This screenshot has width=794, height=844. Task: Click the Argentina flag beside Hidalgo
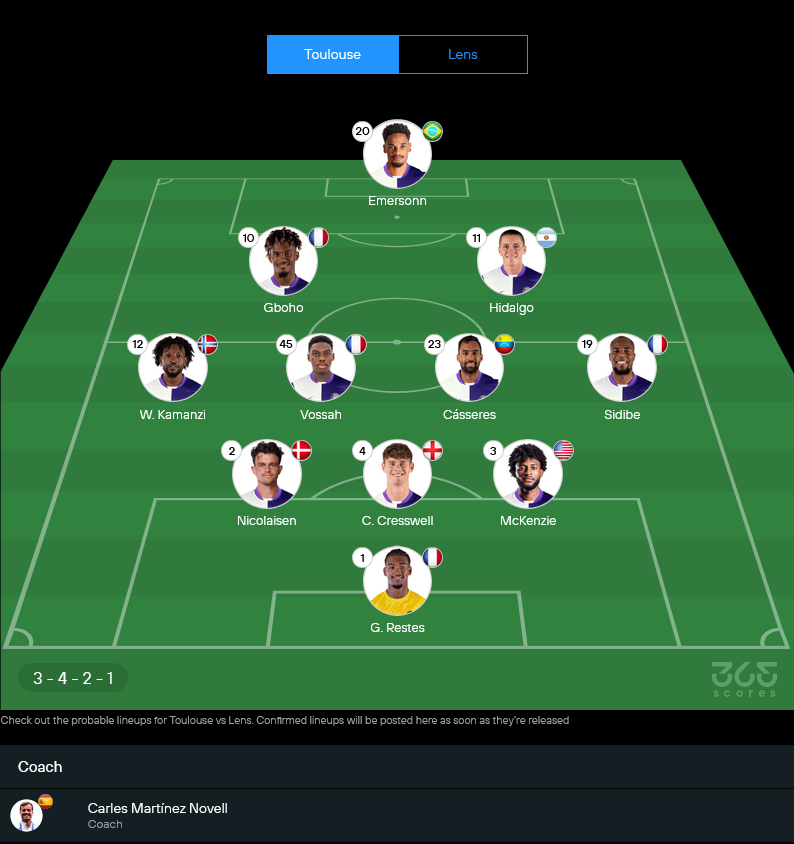pos(546,237)
